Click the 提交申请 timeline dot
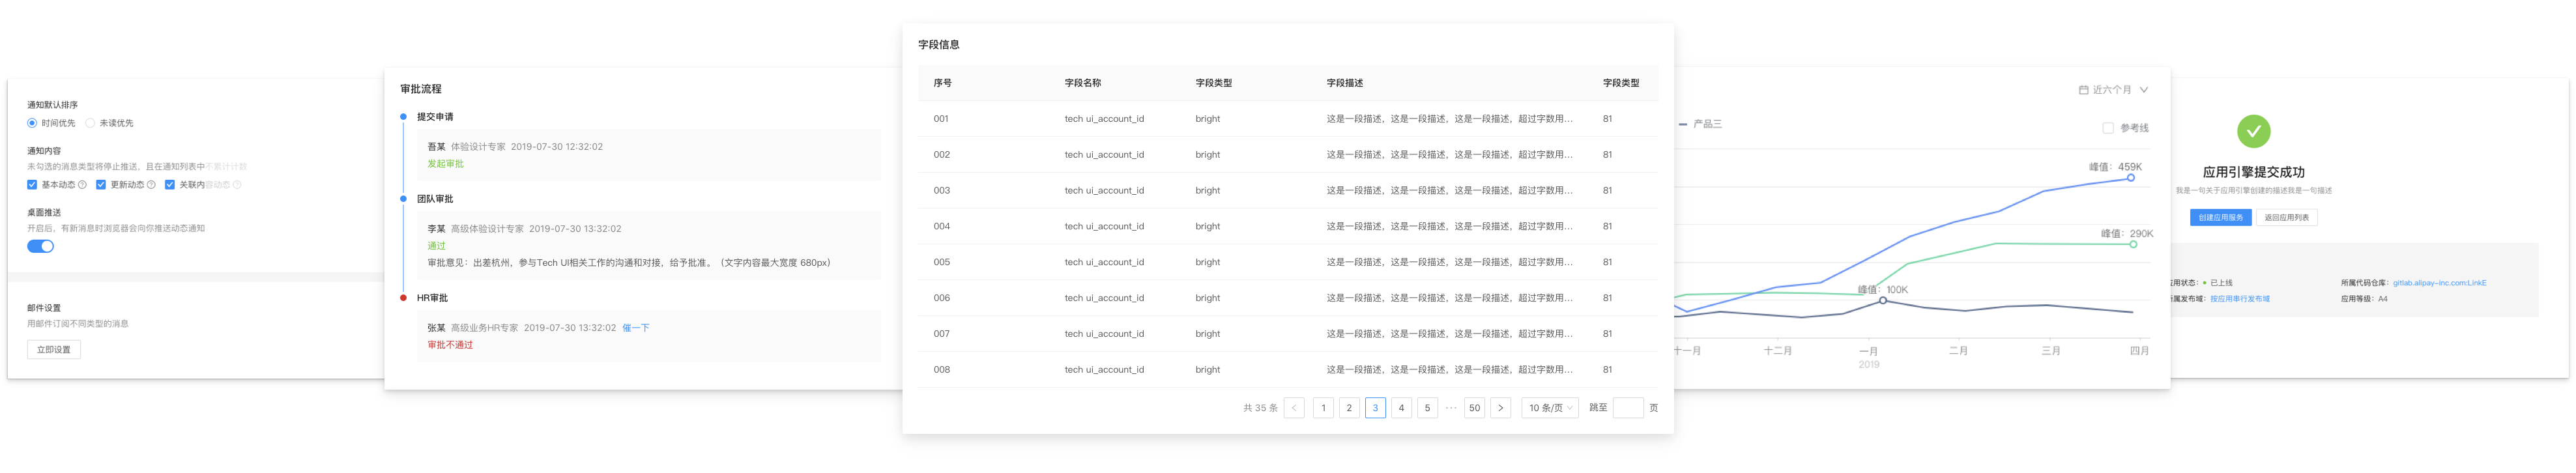Image resolution: width=2576 pixels, height=473 pixels. click(403, 117)
